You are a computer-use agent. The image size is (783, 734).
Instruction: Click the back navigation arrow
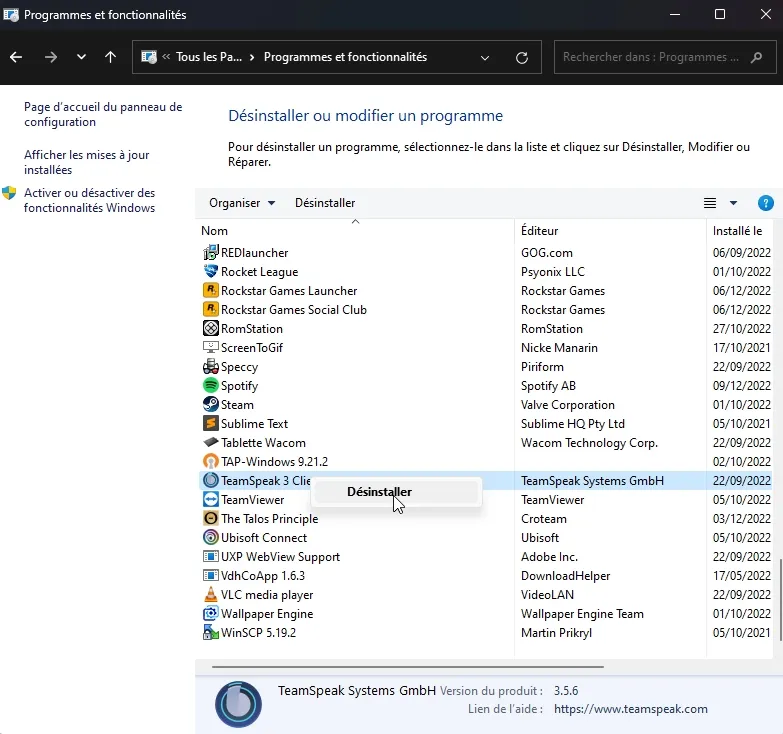click(16, 58)
